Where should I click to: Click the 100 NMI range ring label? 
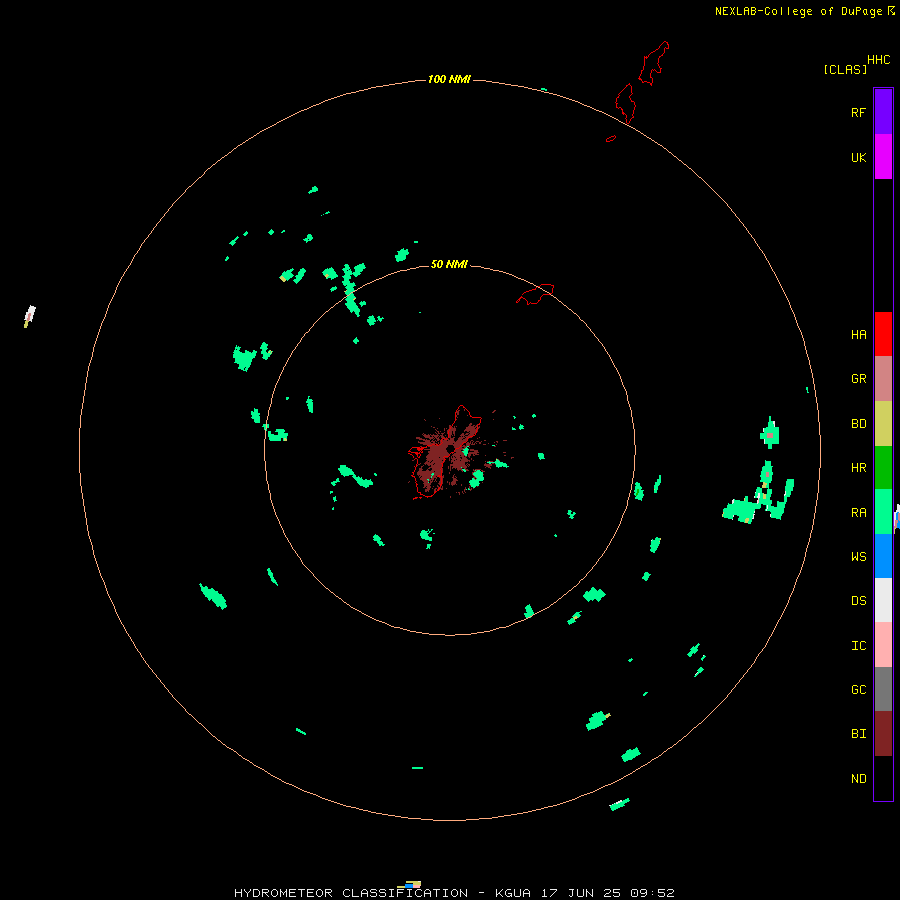point(449,79)
